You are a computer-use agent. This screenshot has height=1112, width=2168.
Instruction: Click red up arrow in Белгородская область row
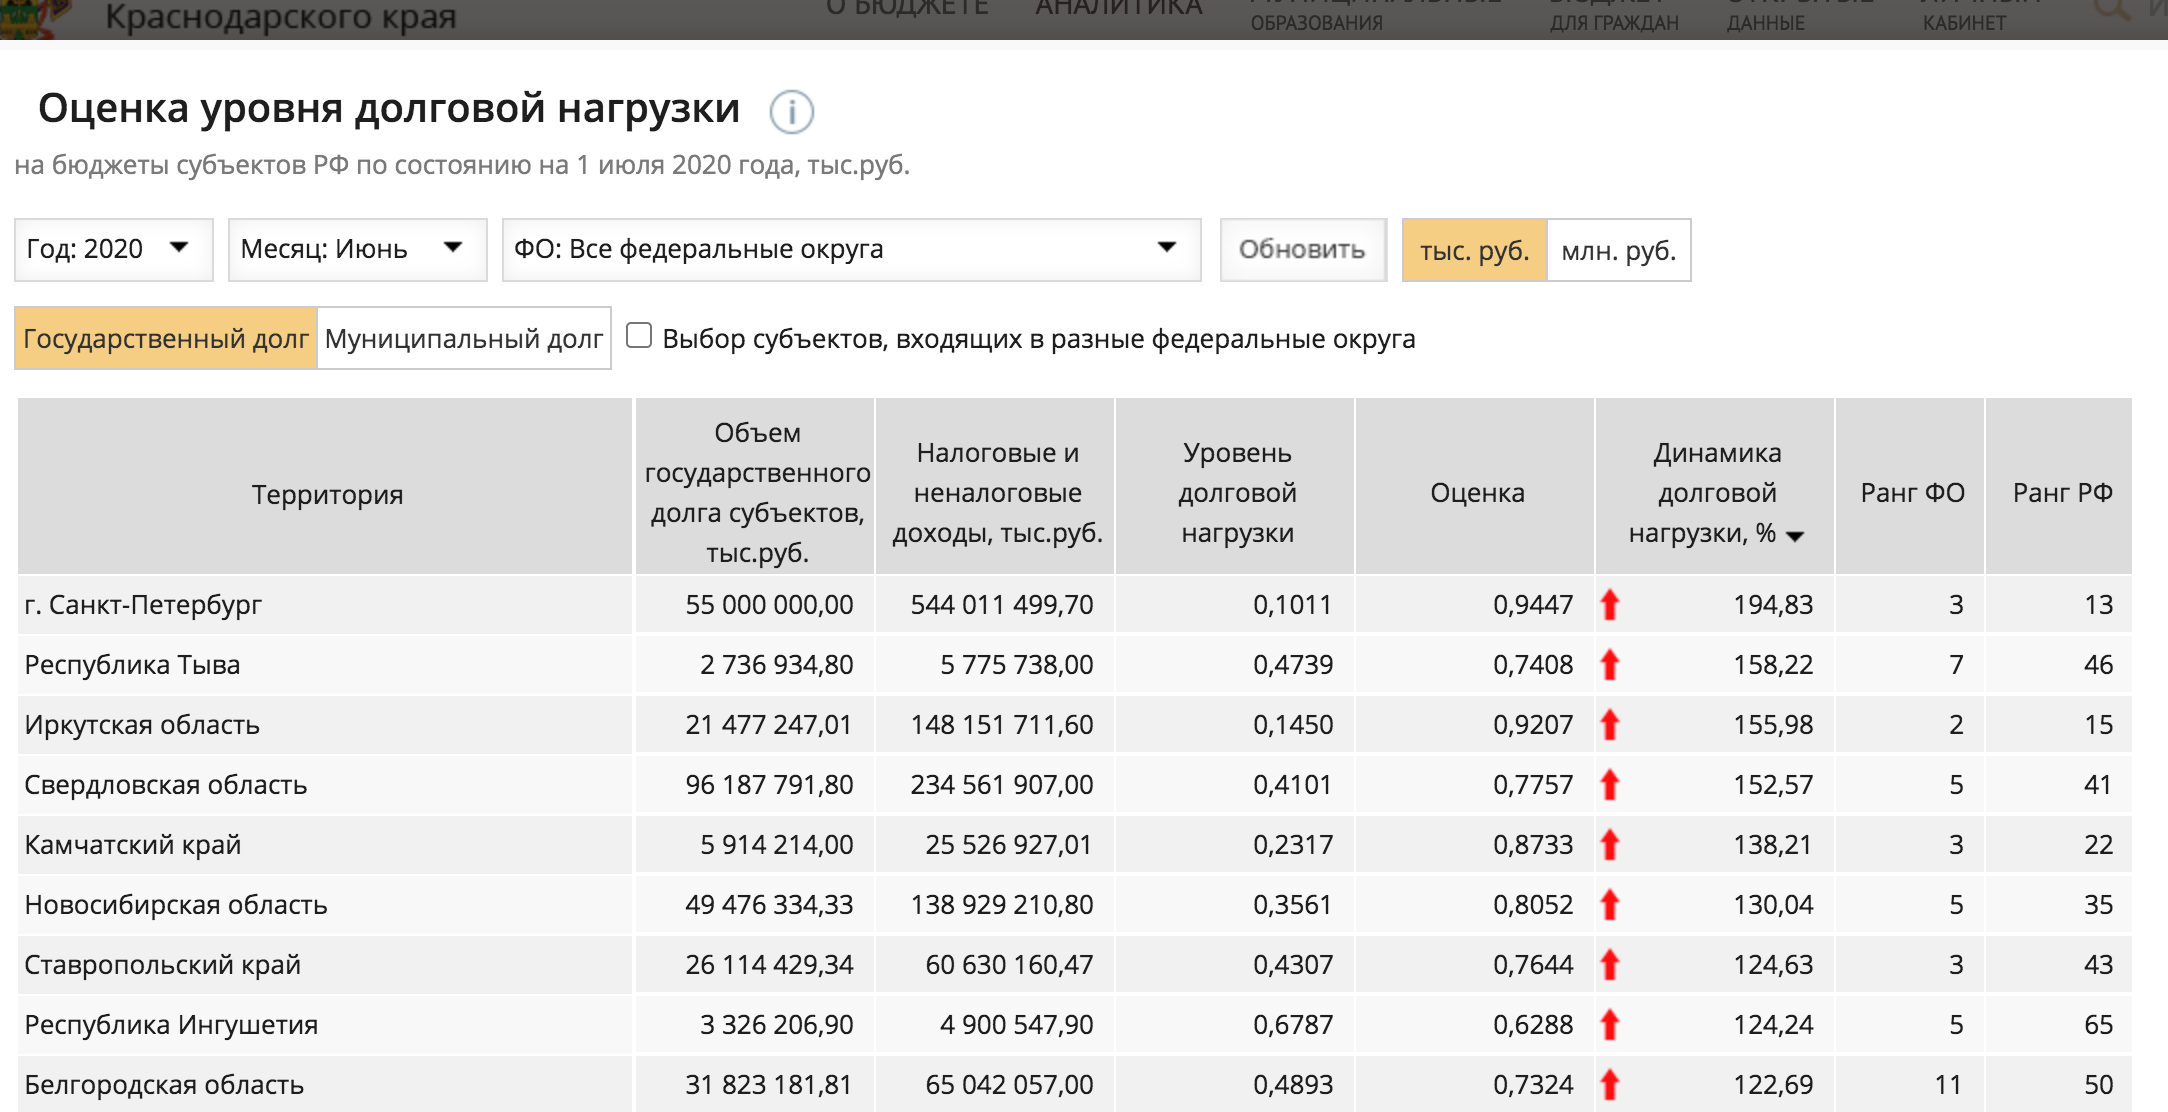1609,1085
